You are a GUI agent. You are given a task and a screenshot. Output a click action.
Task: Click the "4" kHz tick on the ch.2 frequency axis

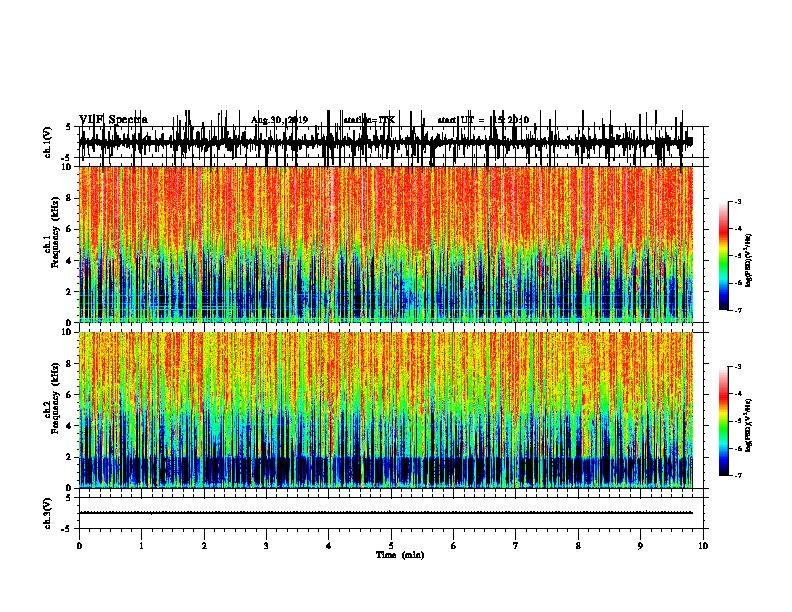[x=70, y=426]
